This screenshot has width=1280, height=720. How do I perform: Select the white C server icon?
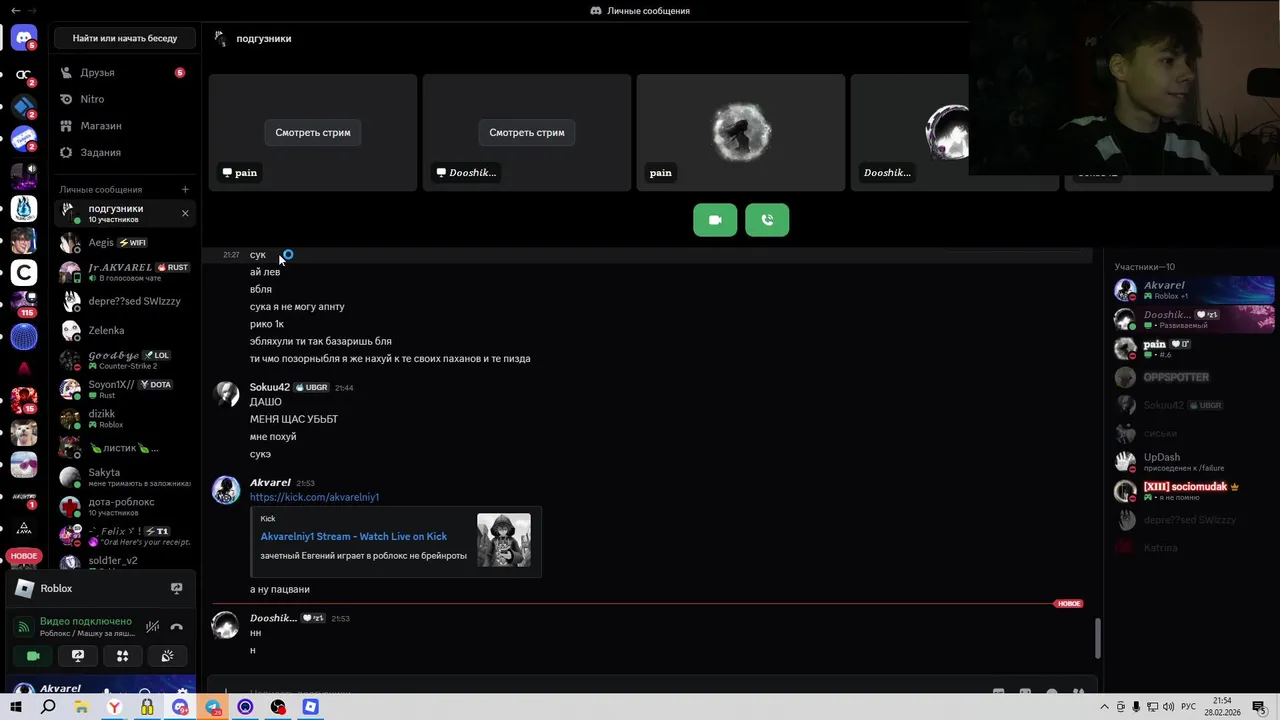click(24, 272)
